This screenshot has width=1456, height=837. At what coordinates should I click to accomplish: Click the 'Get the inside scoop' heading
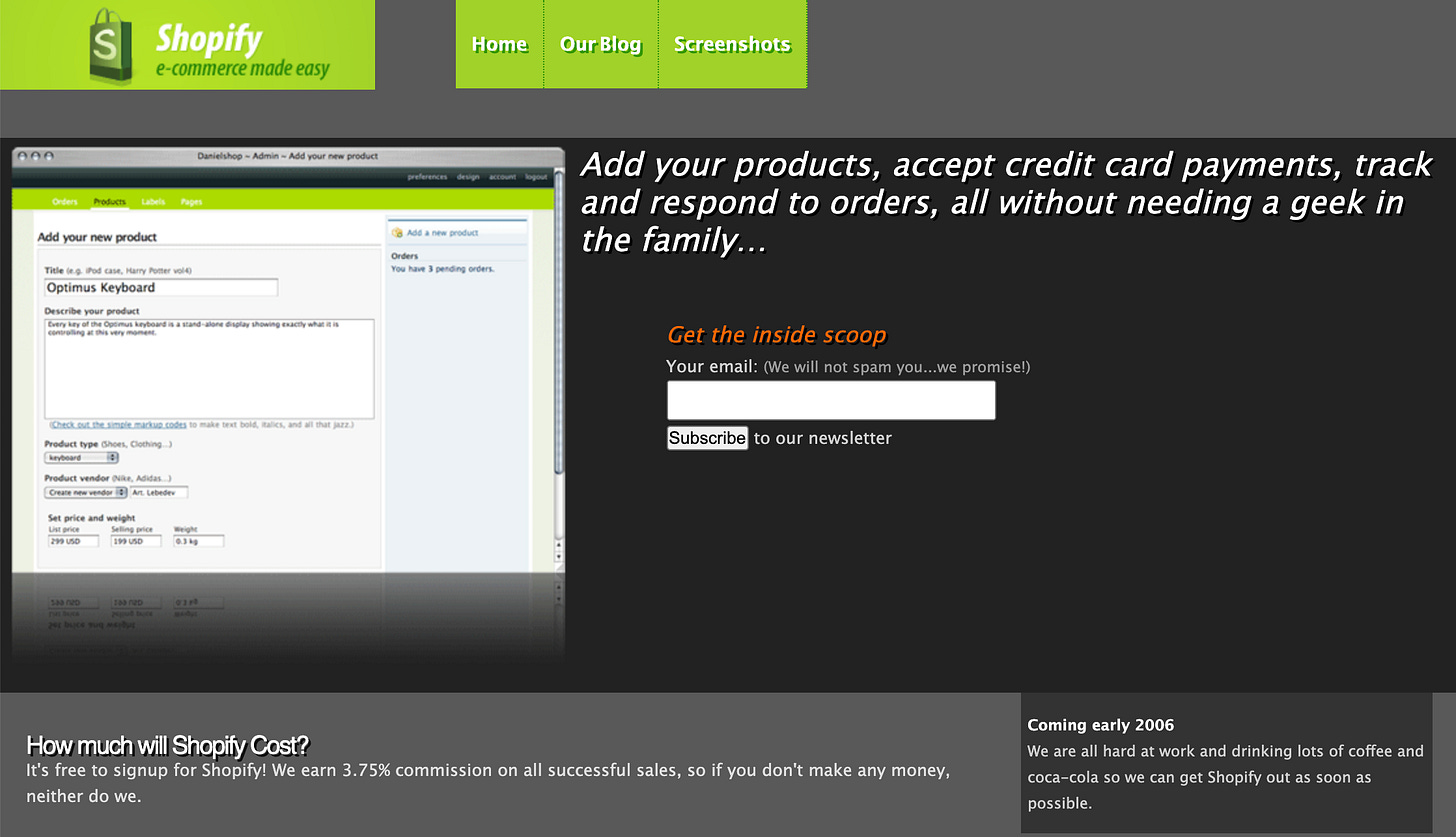click(777, 335)
